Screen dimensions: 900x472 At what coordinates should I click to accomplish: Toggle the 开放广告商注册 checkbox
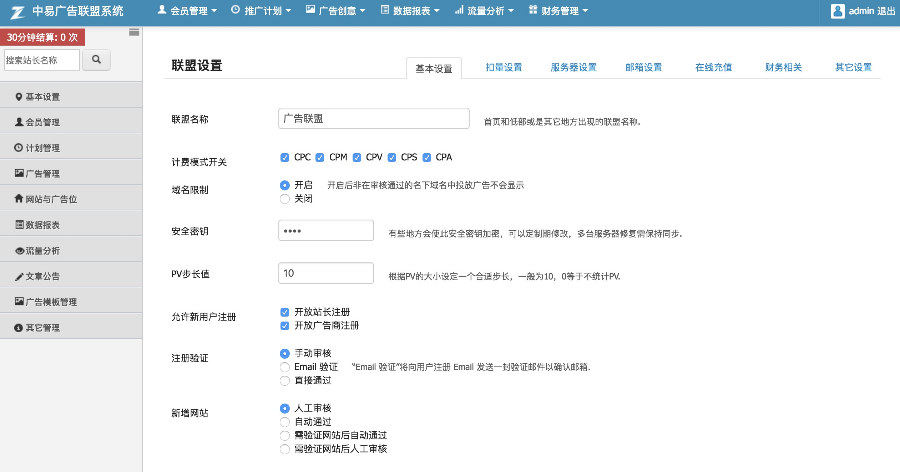pyautogui.click(x=285, y=326)
